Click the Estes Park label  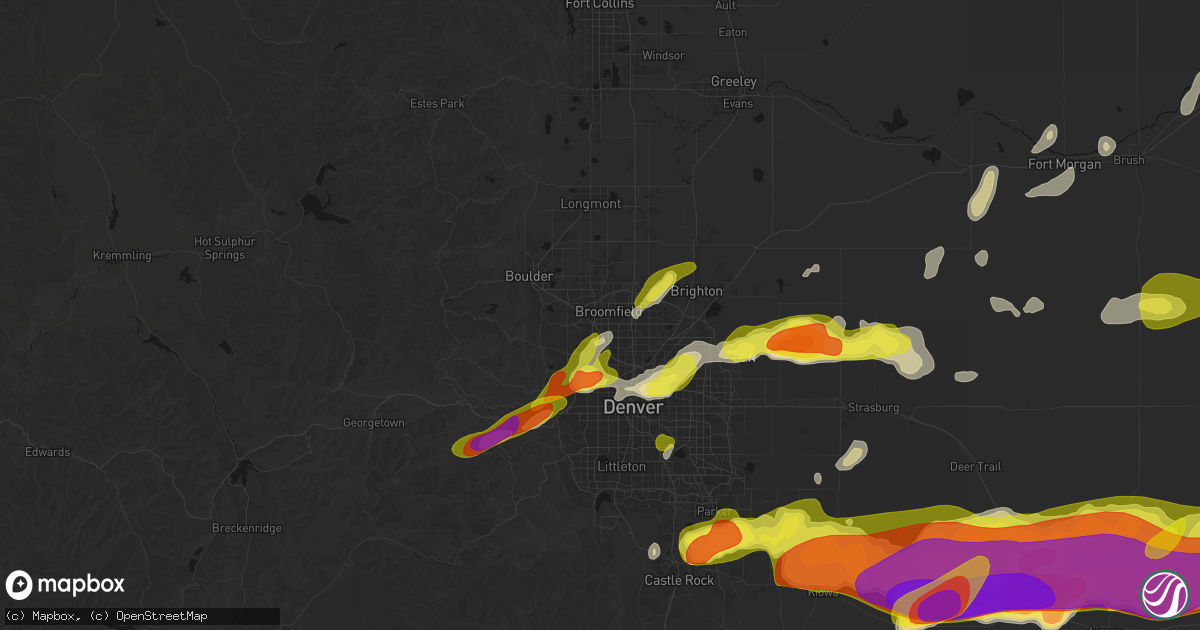tap(438, 103)
